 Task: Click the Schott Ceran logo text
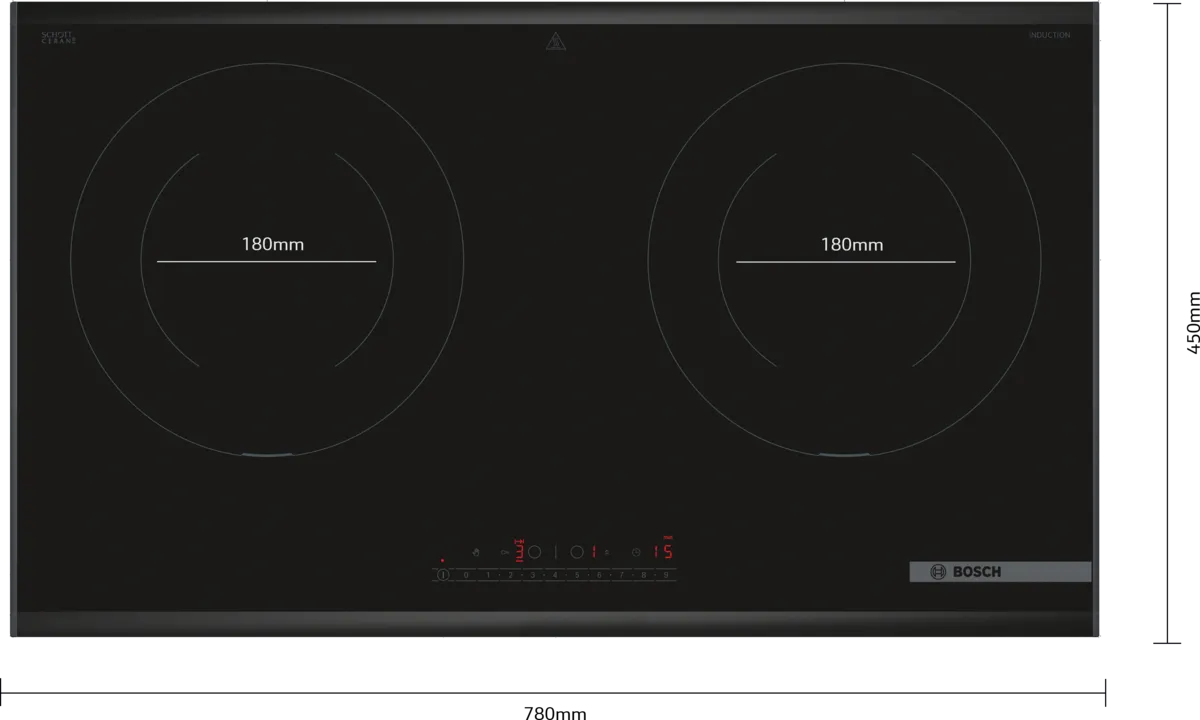pyautogui.click(x=58, y=38)
